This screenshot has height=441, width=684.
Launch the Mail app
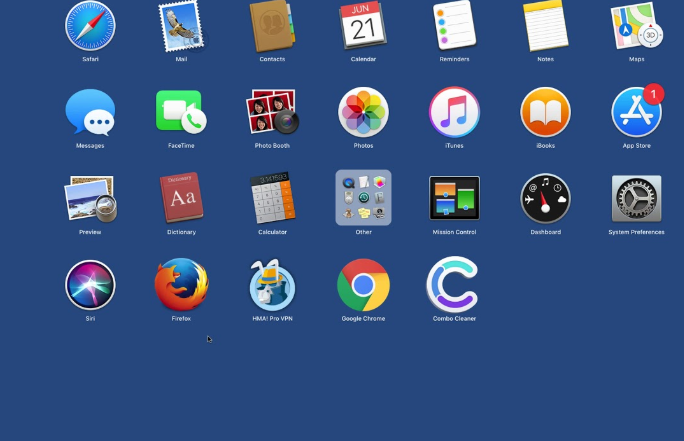click(181, 26)
